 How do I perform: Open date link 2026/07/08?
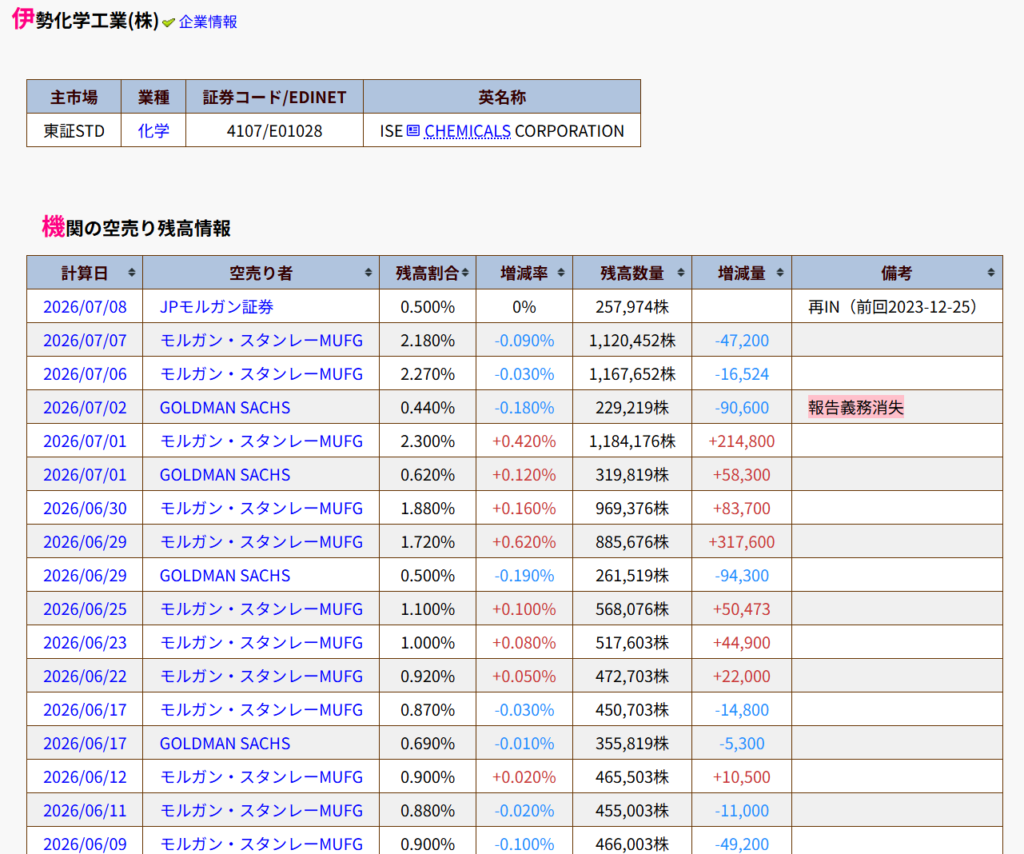pyautogui.click(x=85, y=307)
